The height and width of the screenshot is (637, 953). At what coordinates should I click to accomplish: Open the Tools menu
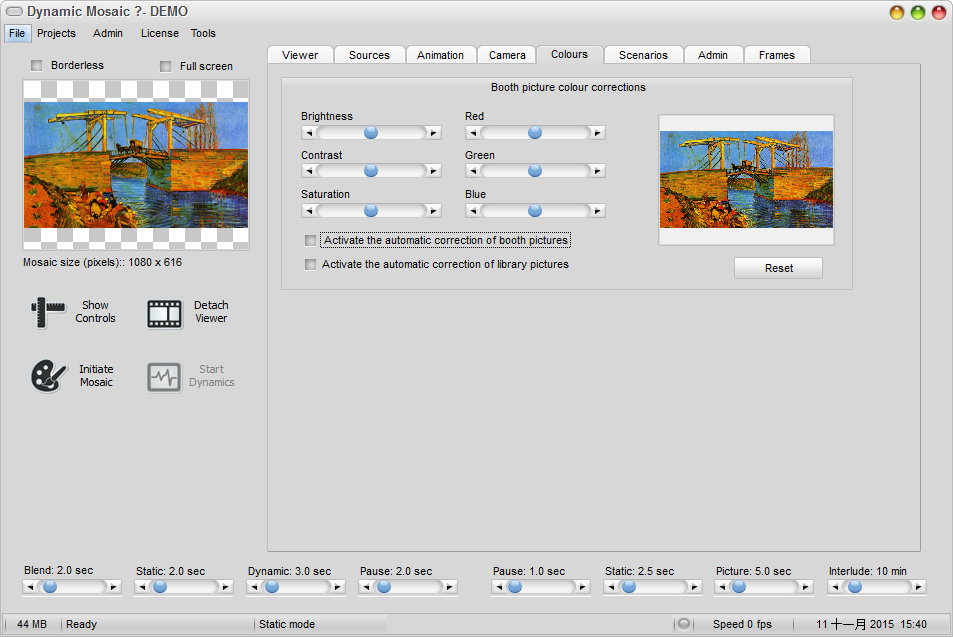[x=203, y=33]
